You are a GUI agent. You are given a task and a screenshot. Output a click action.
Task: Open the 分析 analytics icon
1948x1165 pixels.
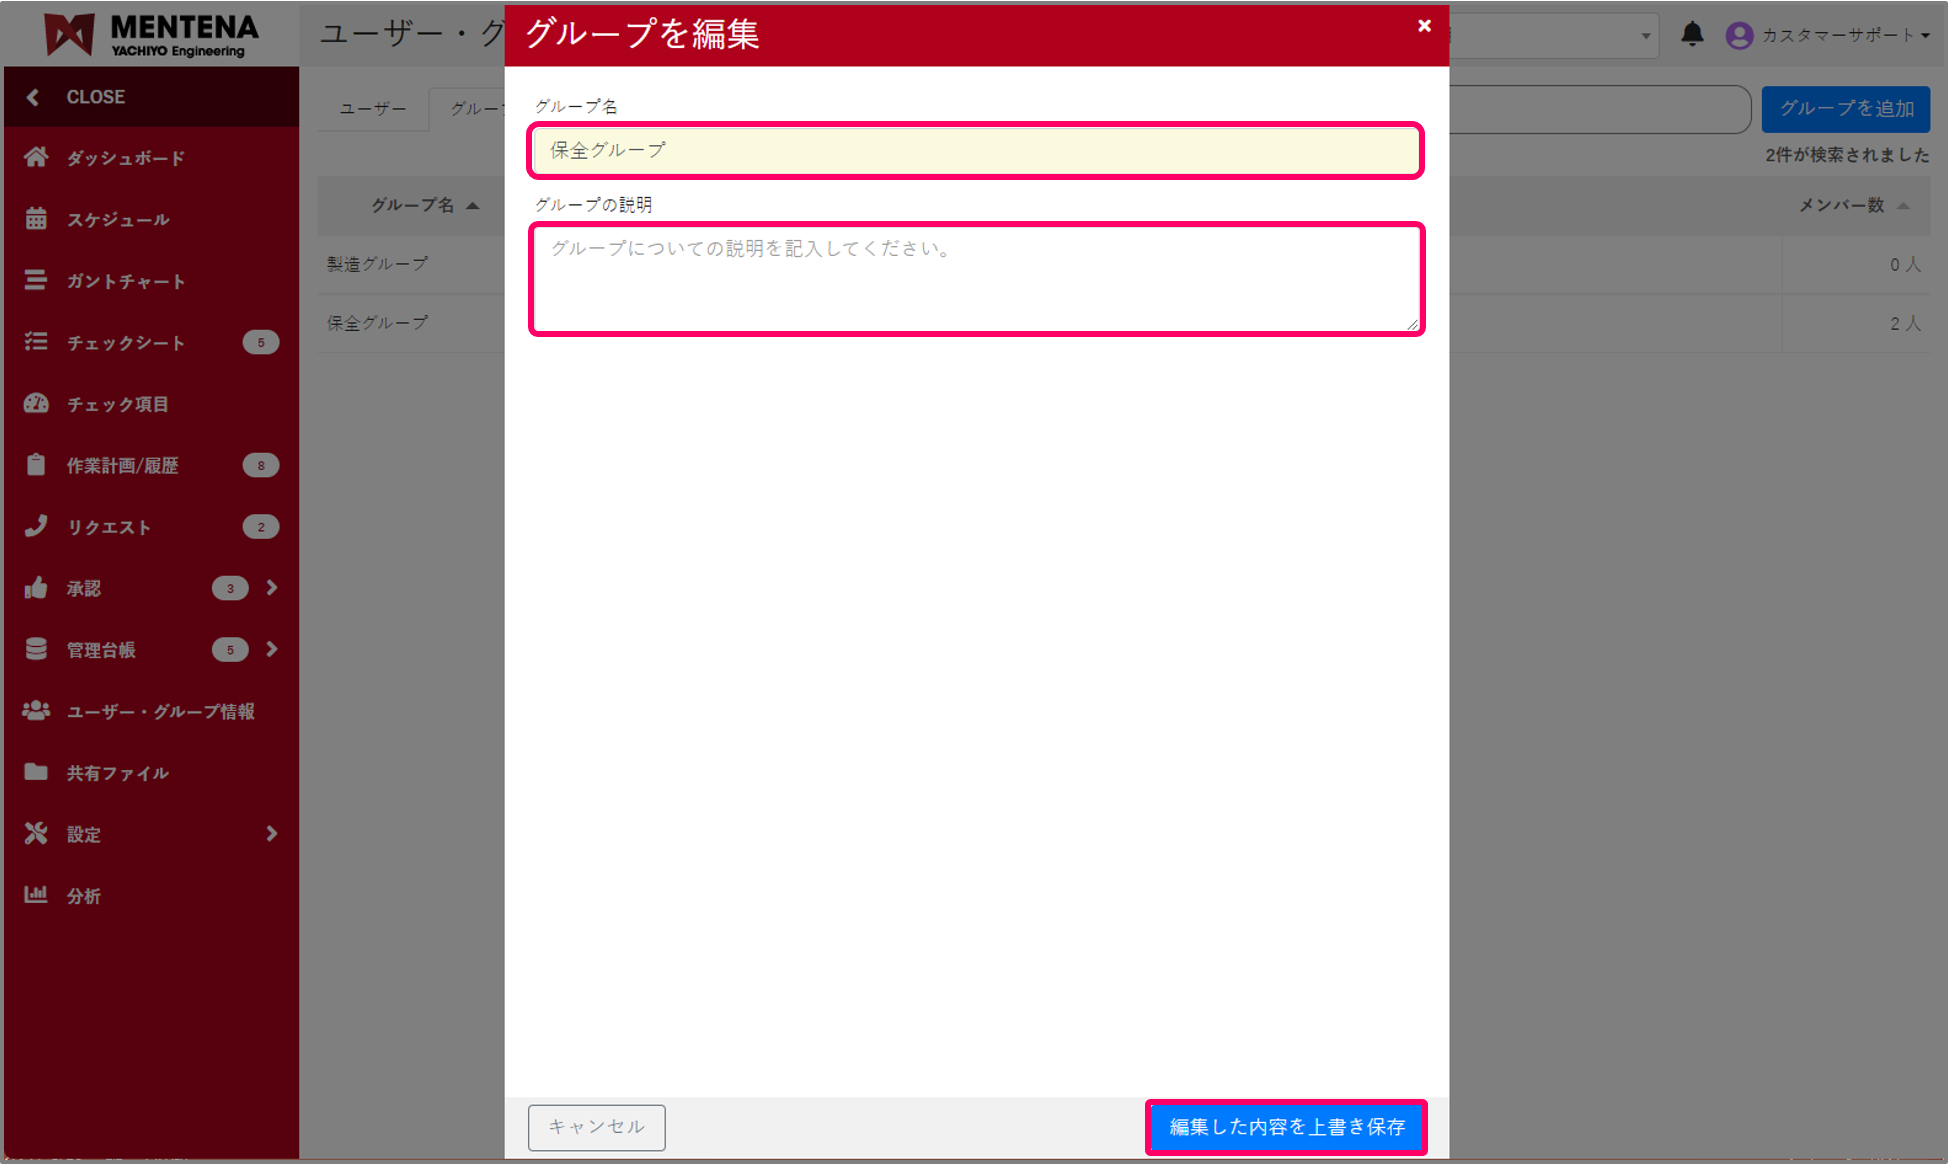37,895
